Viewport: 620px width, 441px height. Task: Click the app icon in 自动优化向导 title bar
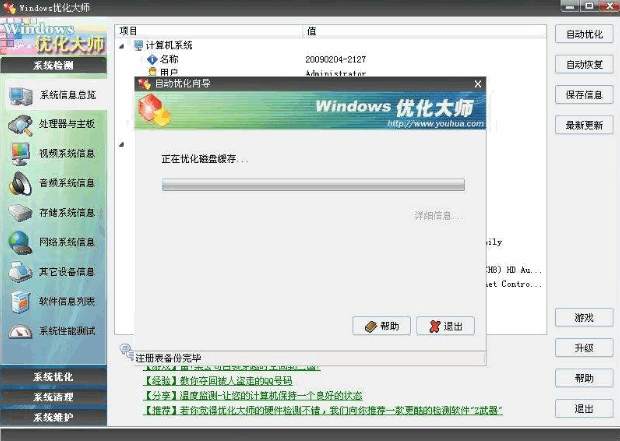tap(144, 83)
